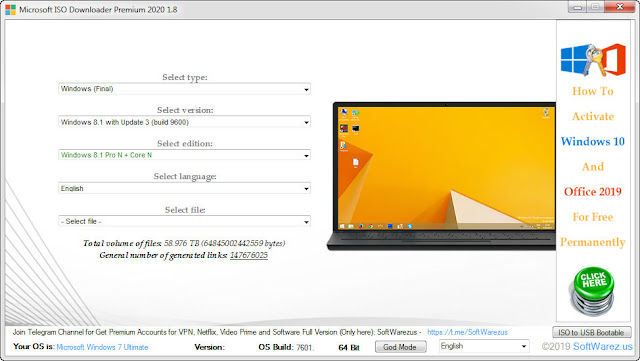Click the Windows 10 banner text
Viewport: 640px width, 361px height.
pos(593,142)
